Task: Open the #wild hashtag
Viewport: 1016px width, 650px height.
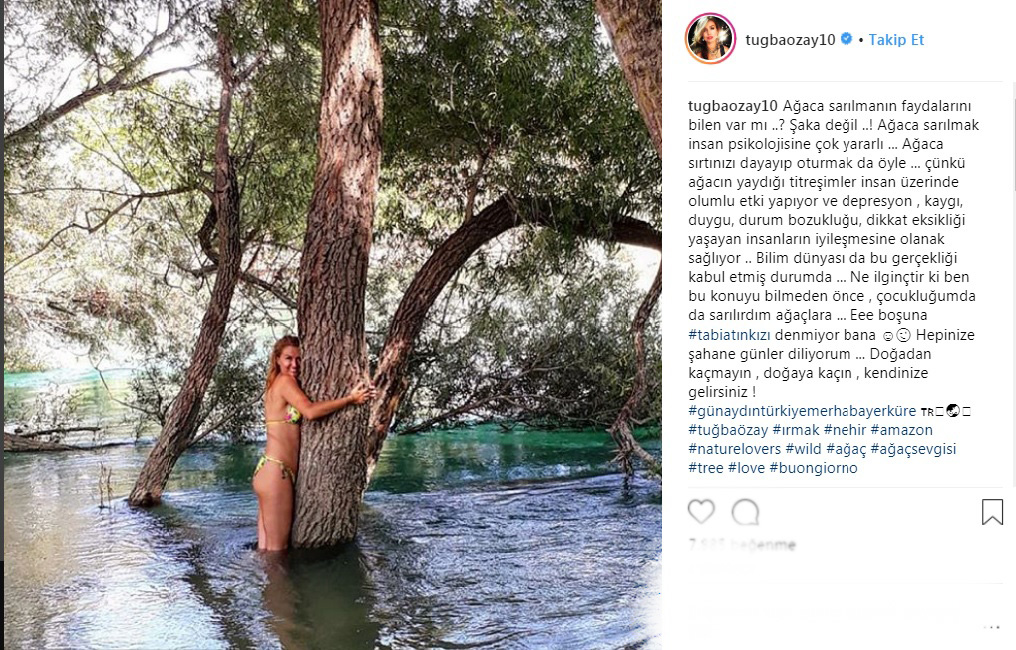Action: 803,448
